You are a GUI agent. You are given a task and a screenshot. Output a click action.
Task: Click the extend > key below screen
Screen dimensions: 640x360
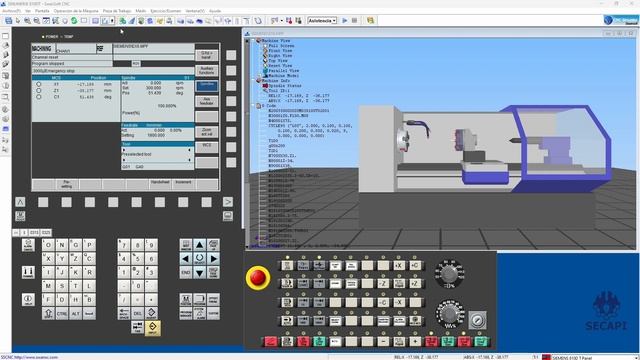(x=228, y=202)
